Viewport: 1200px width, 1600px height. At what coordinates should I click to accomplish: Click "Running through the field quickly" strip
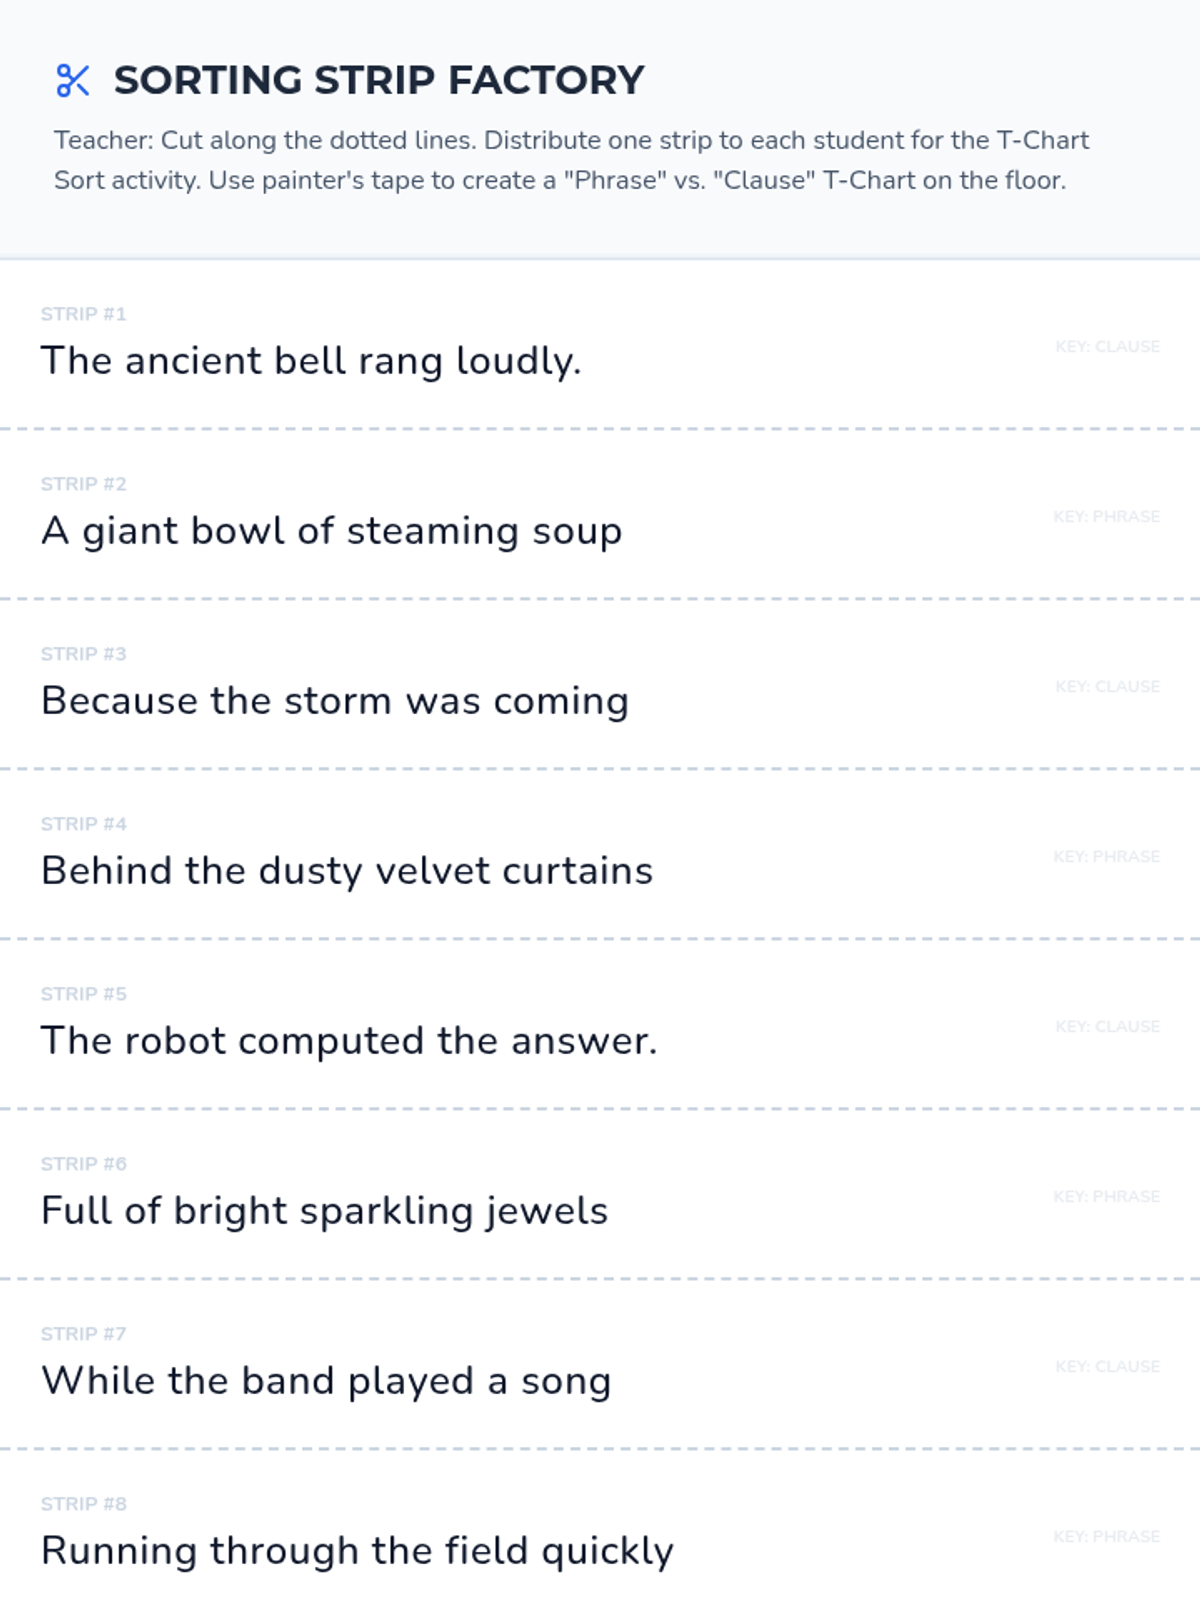[357, 1551]
